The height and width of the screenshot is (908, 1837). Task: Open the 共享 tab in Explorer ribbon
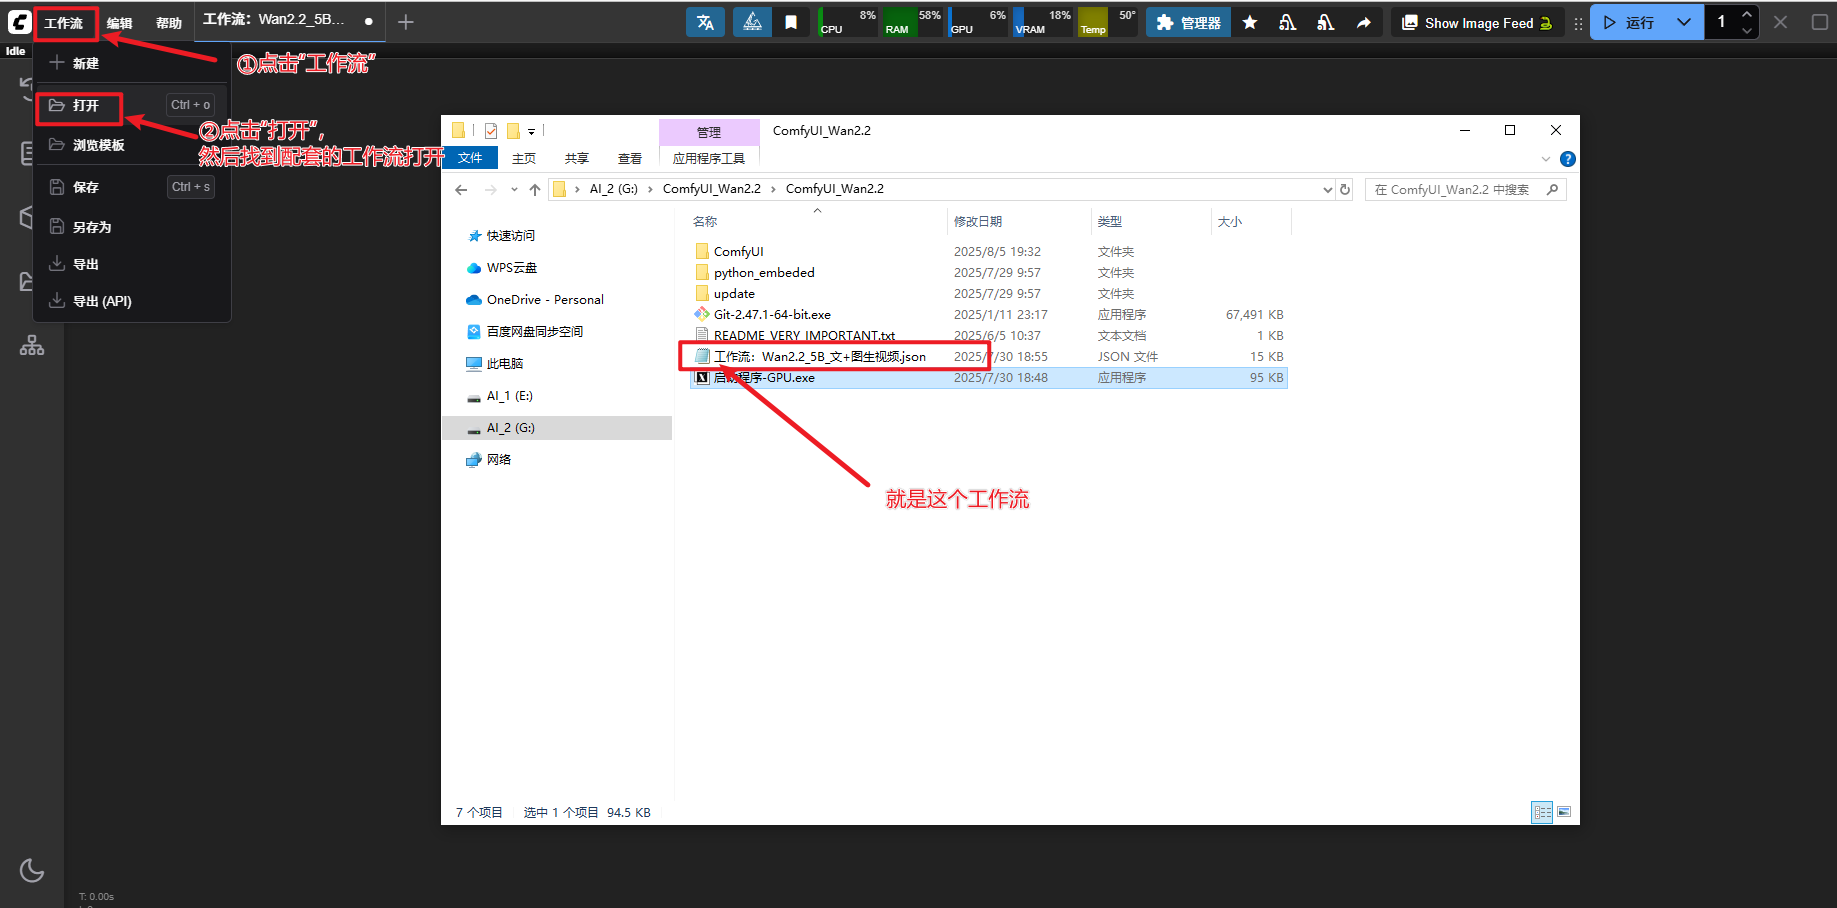pyautogui.click(x=577, y=158)
